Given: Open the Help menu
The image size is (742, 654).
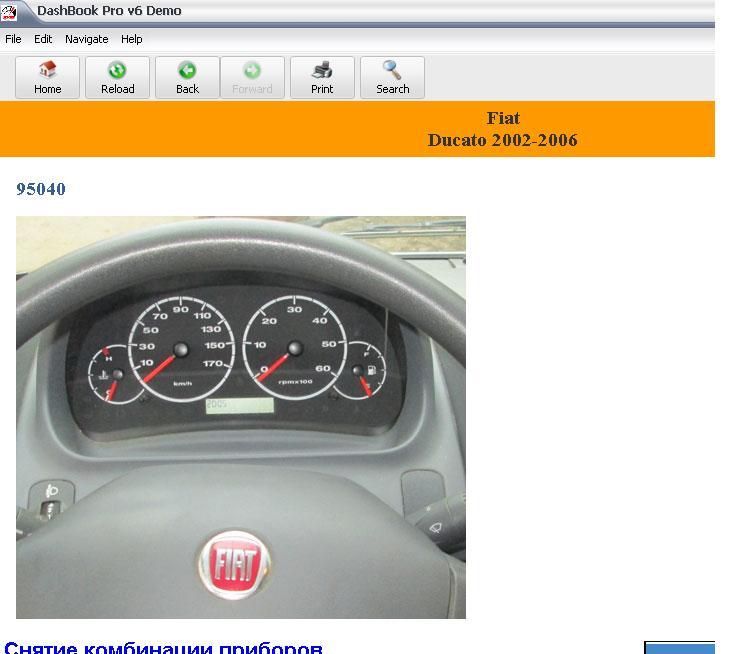Looking at the screenshot, I should [x=132, y=39].
